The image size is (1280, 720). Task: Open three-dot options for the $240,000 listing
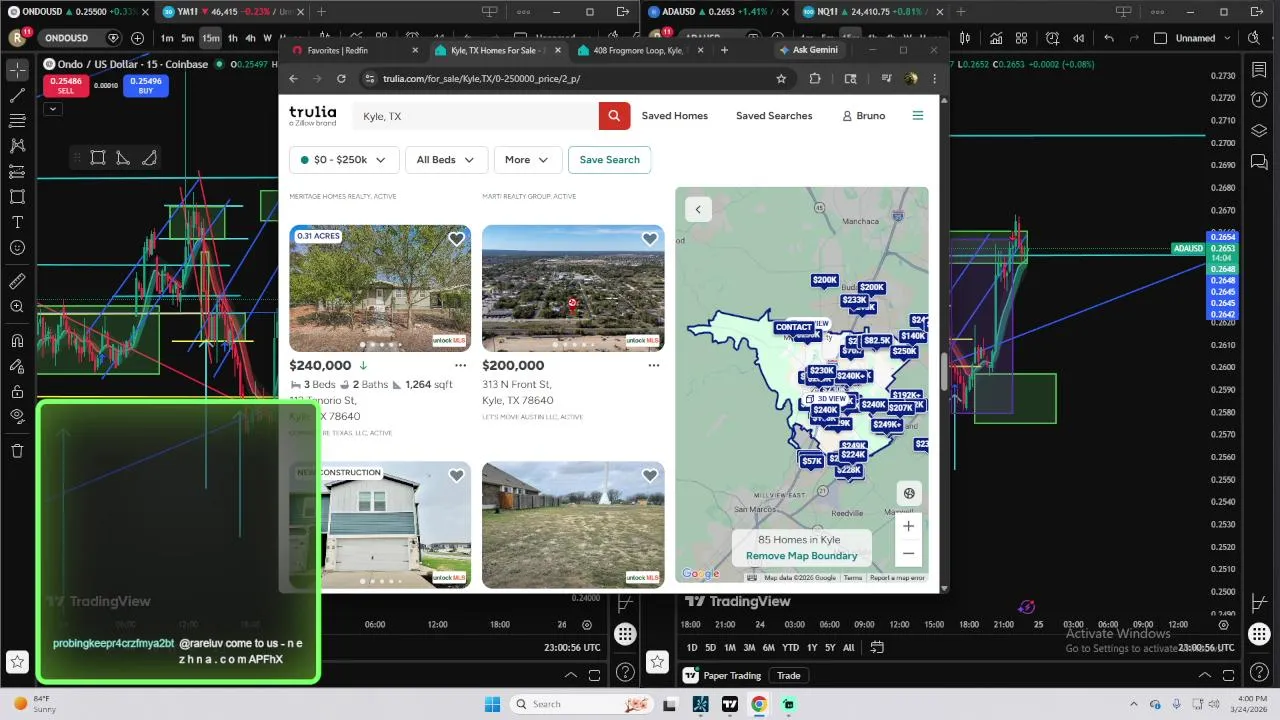click(460, 365)
